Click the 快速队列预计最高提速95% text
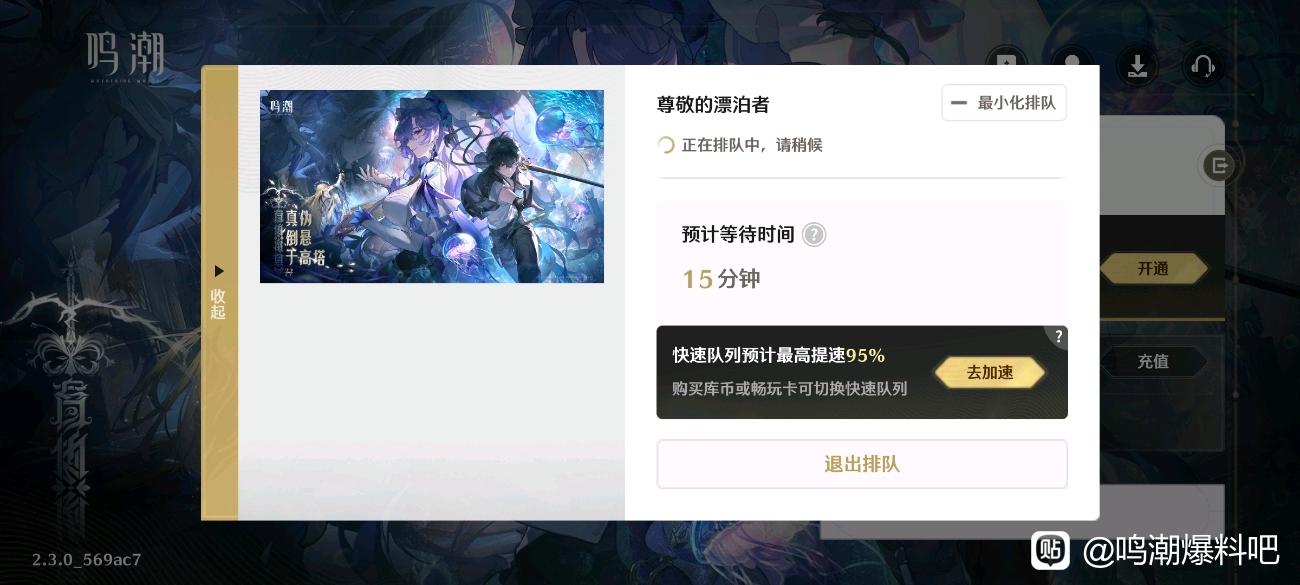Viewport: 1300px width, 585px height. coord(779,356)
